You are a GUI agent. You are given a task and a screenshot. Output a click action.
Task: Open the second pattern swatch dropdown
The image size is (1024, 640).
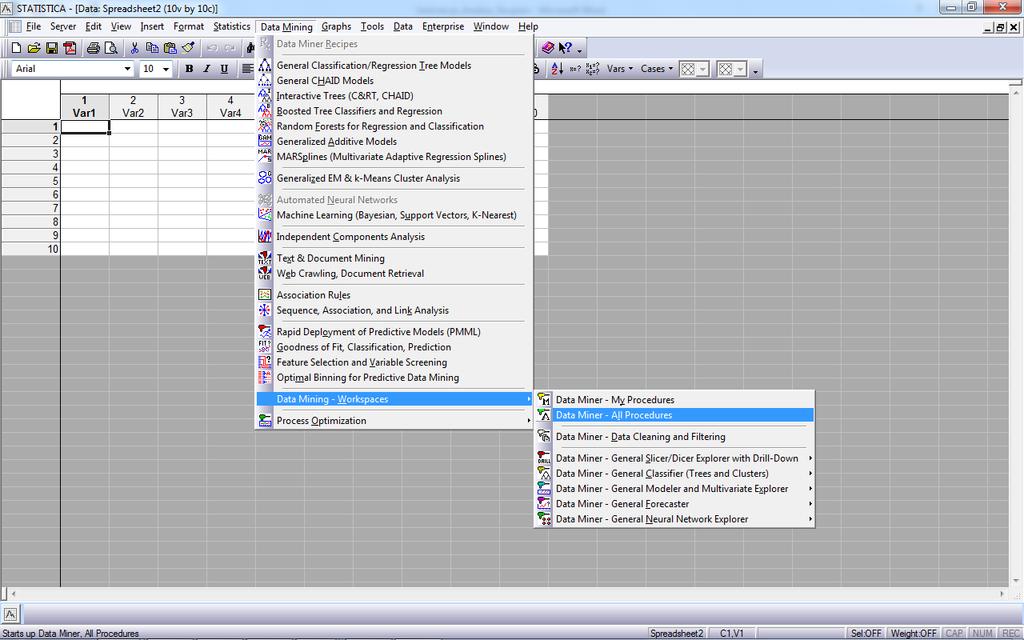coord(740,69)
